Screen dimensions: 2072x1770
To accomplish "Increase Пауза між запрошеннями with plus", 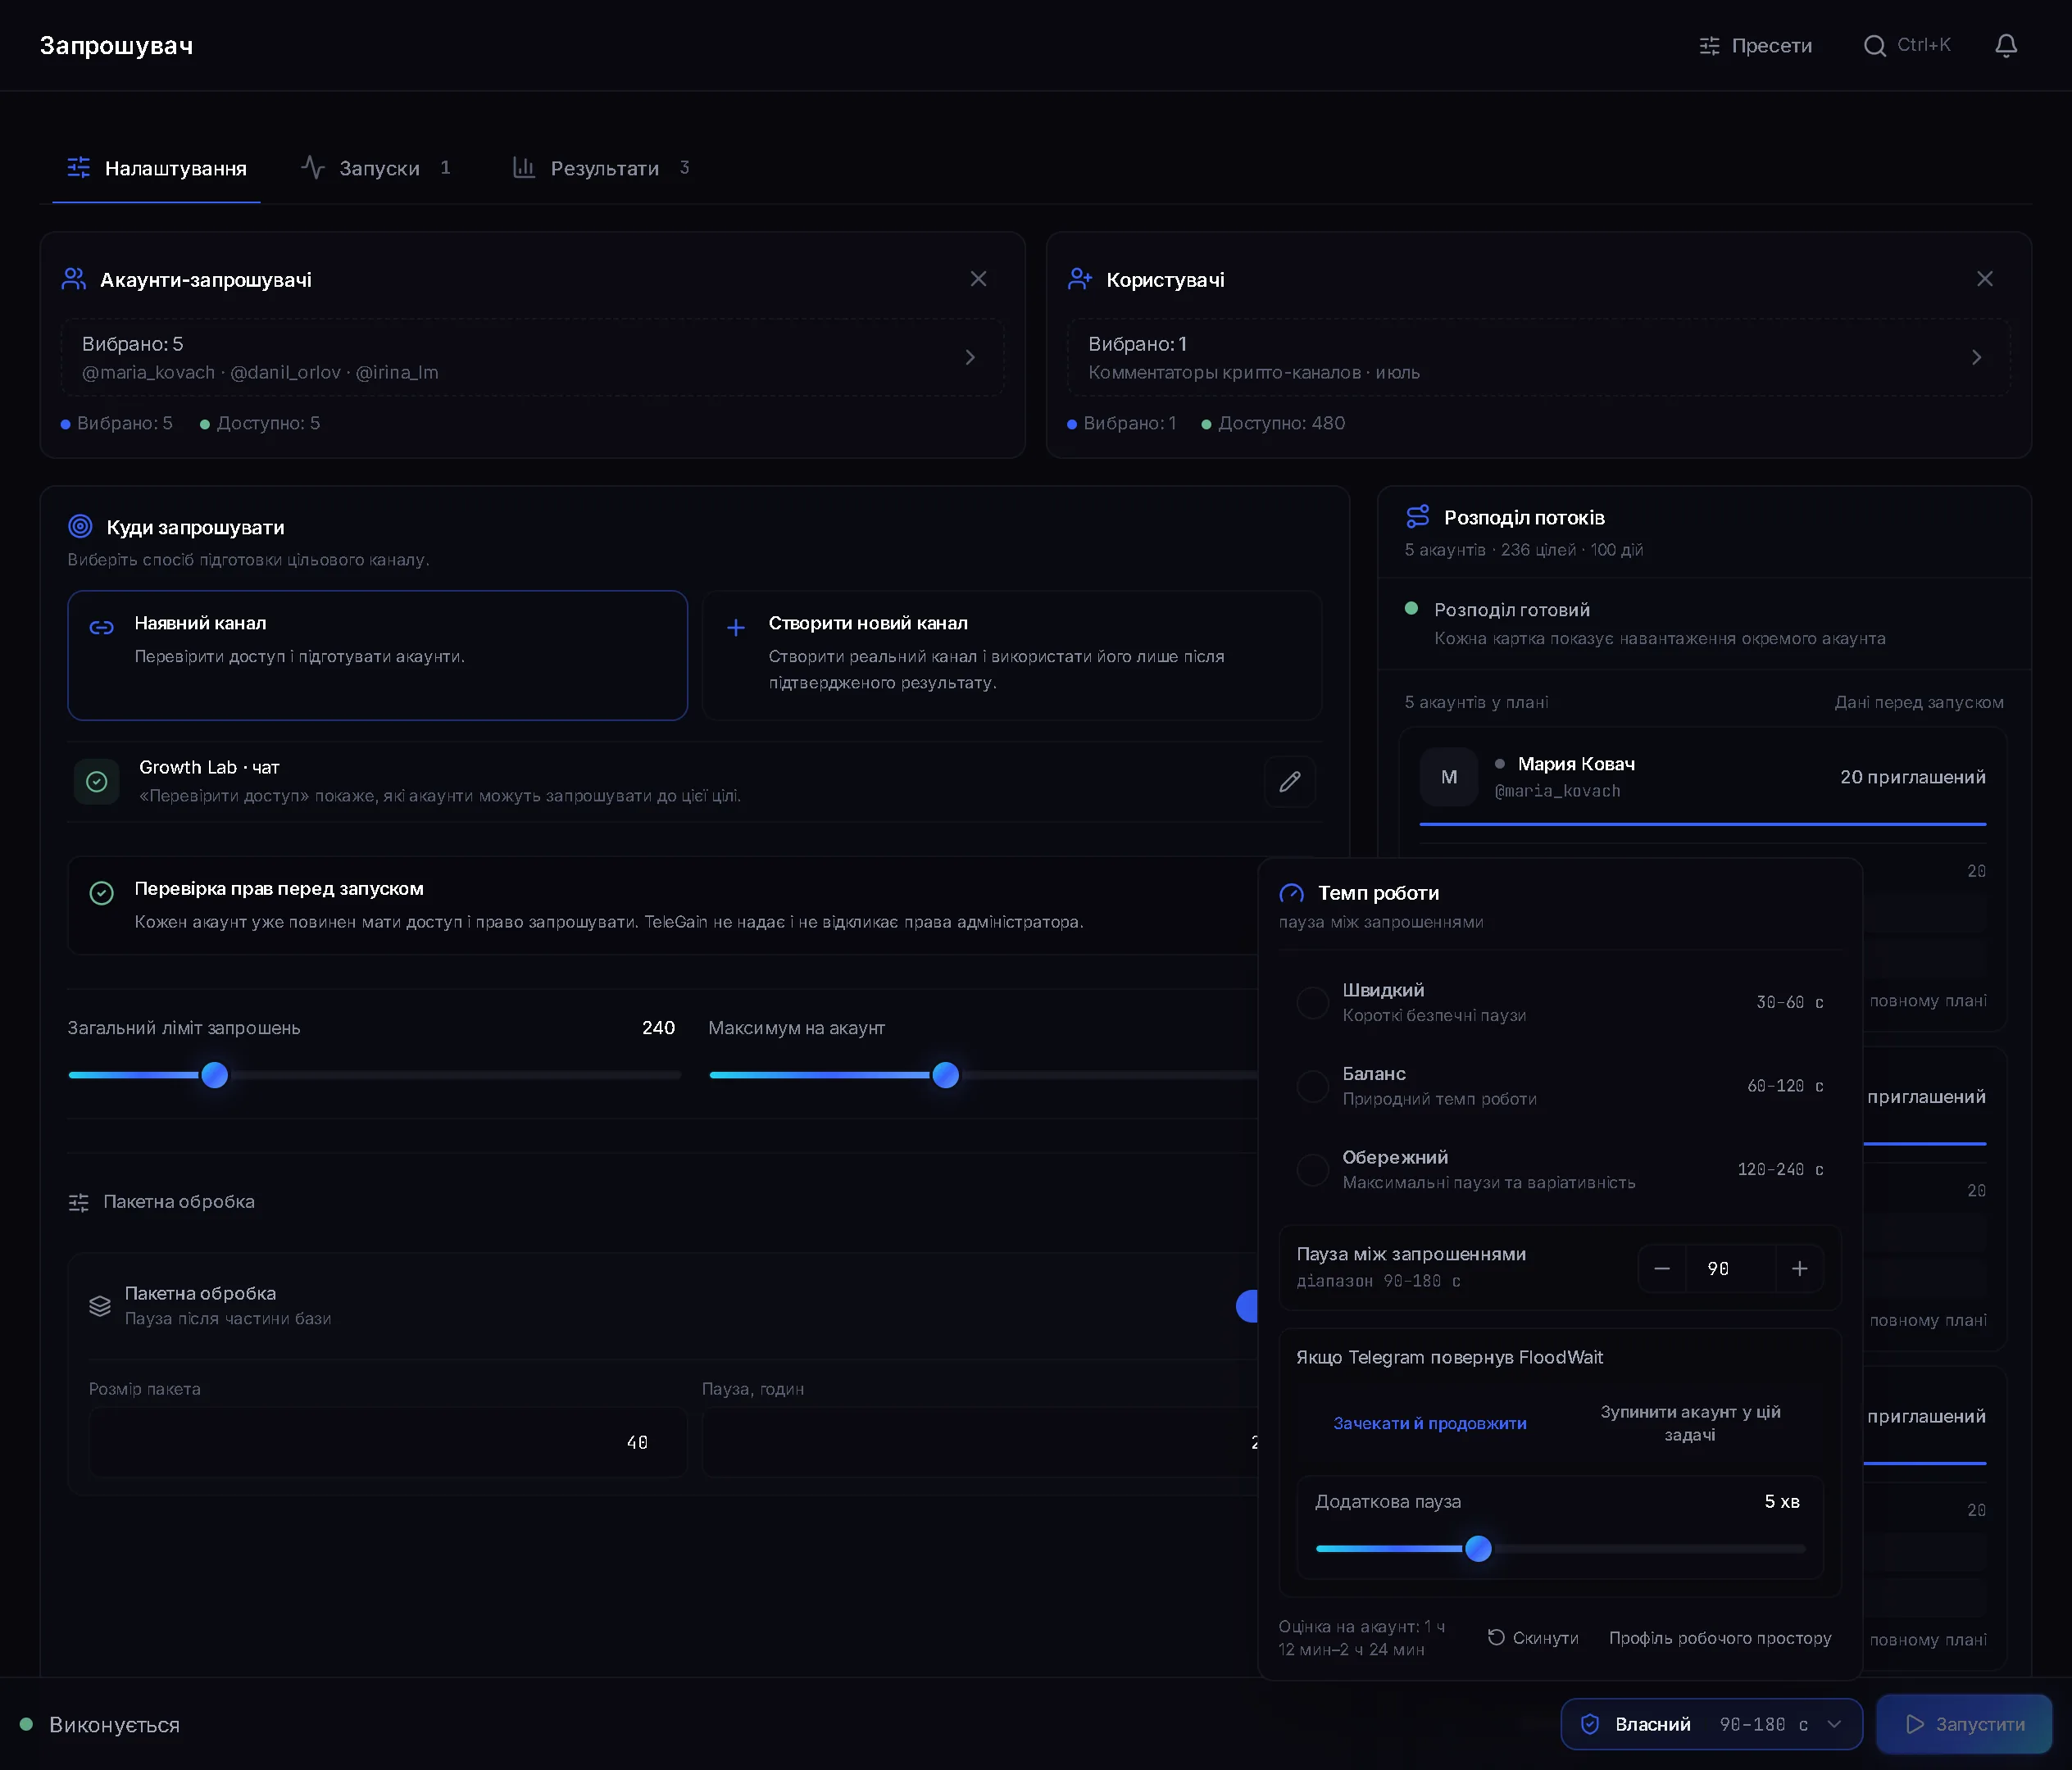I will coord(1799,1268).
